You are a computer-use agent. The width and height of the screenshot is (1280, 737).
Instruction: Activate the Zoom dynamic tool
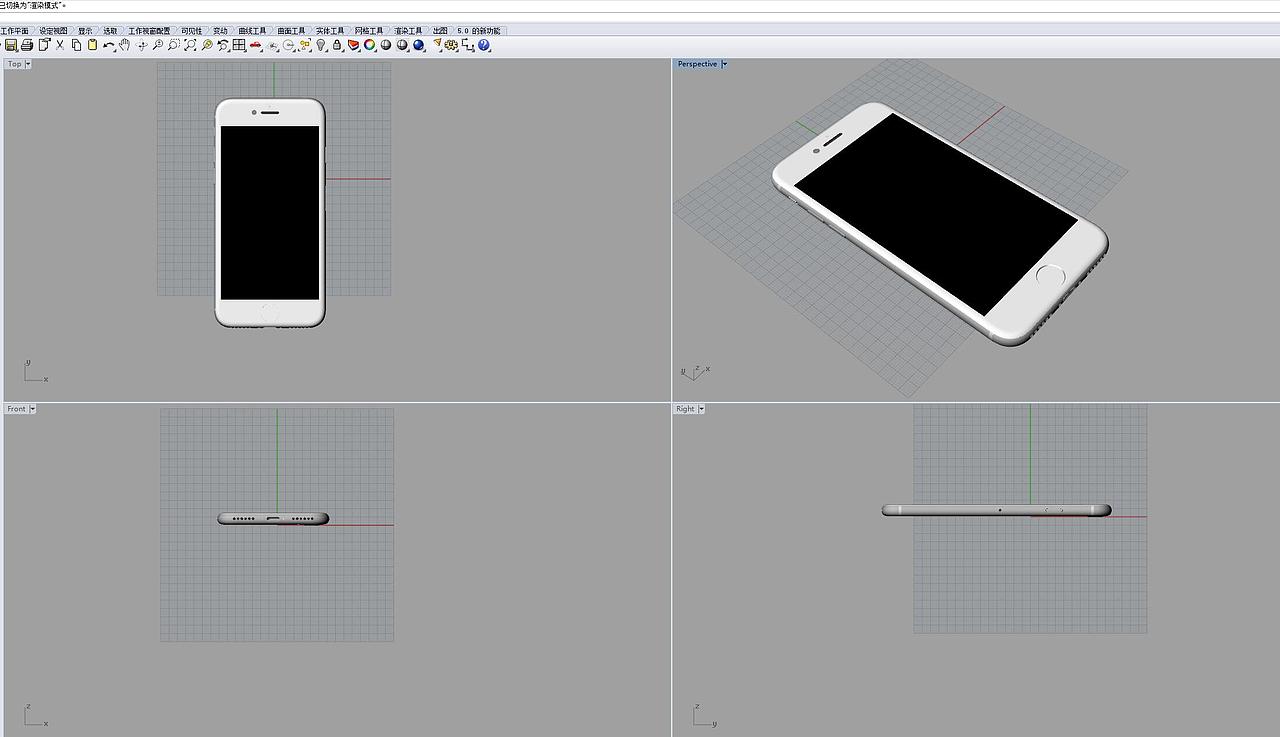click(x=158, y=44)
